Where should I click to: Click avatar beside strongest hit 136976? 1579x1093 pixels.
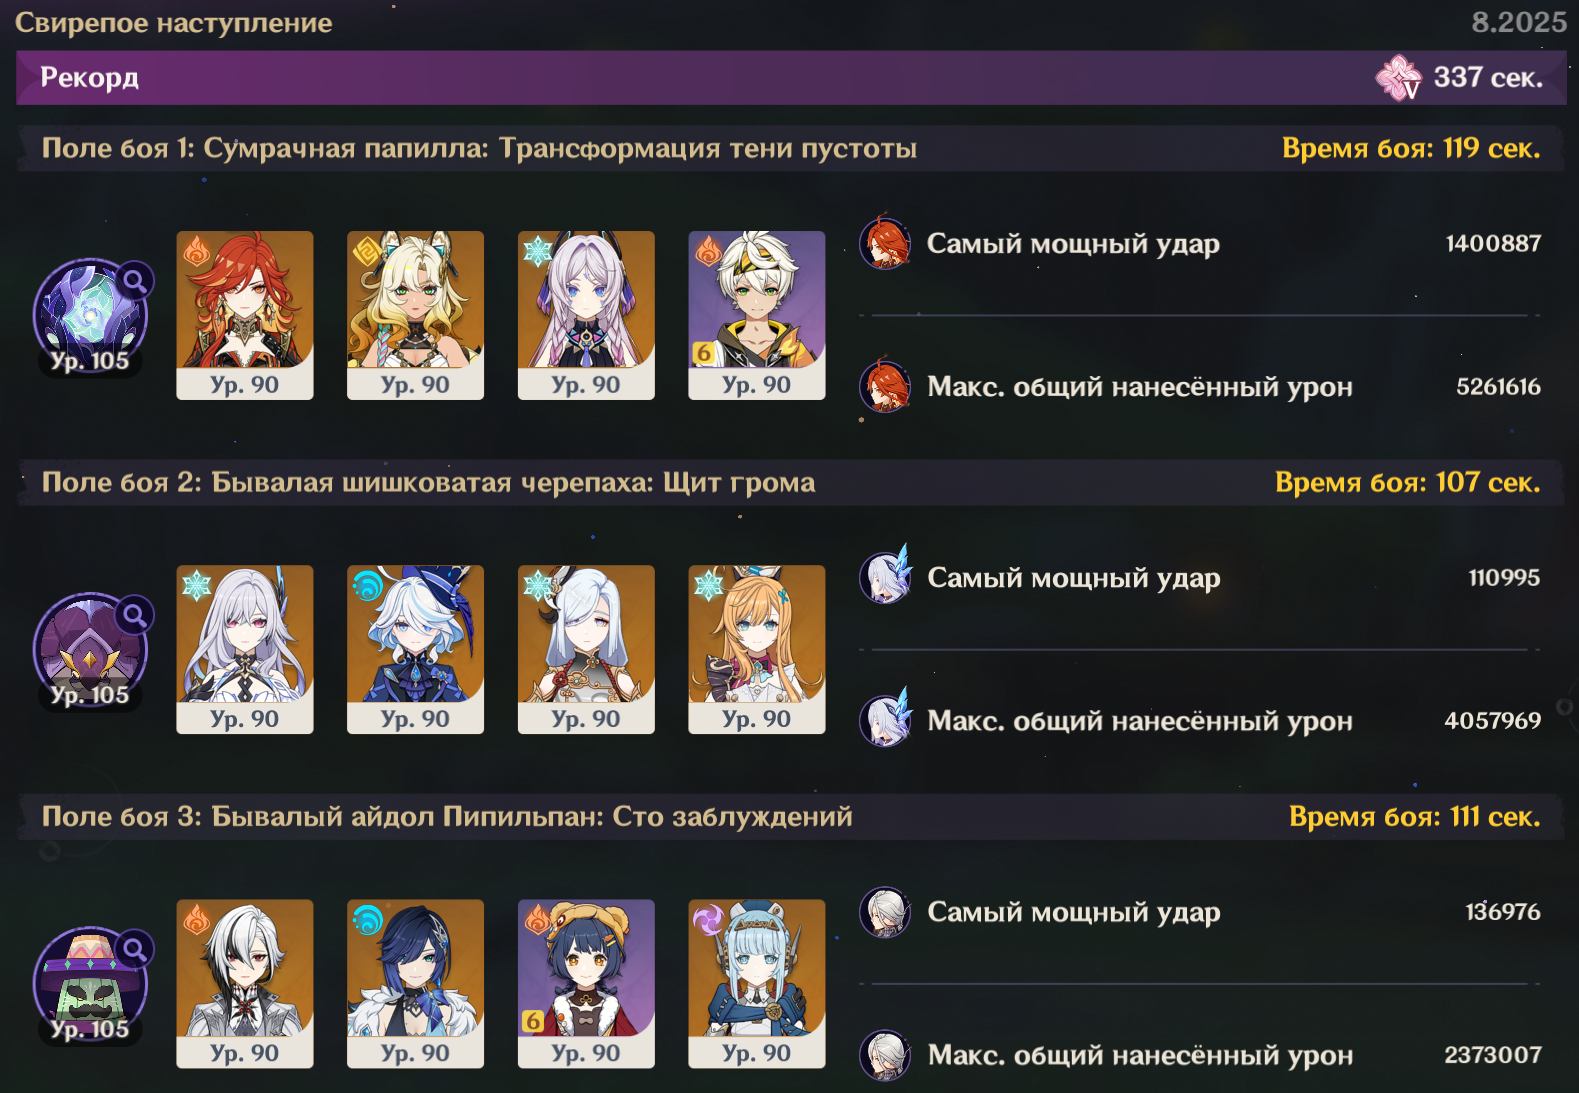pos(885,912)
